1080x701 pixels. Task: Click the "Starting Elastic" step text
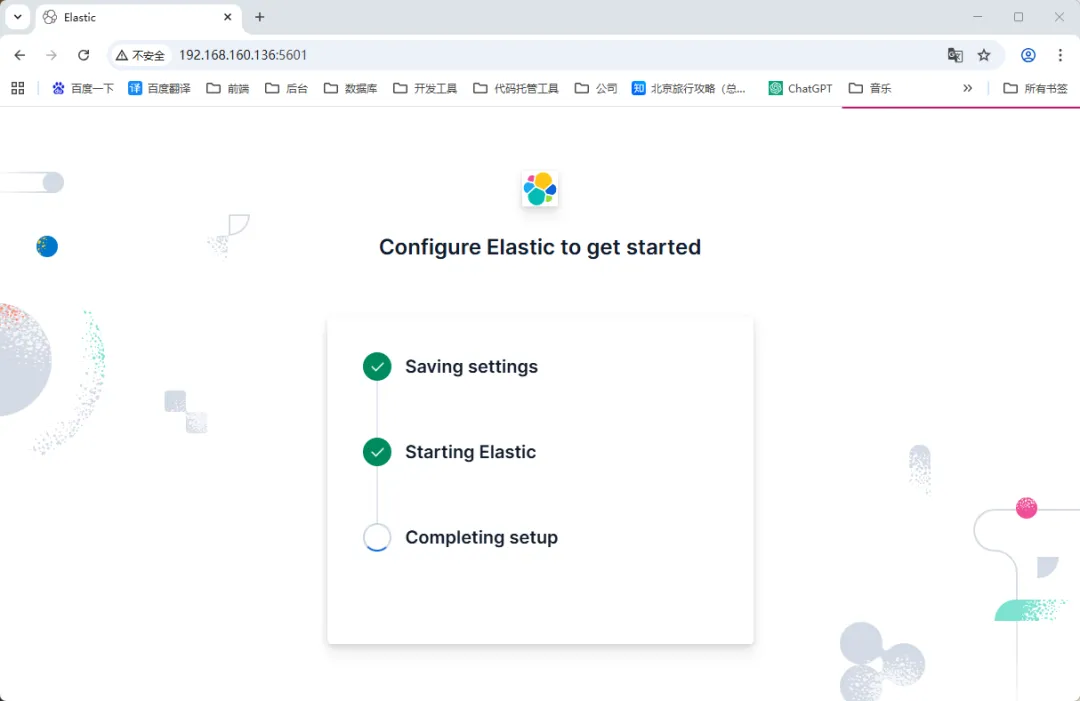[x=470, y=452]
